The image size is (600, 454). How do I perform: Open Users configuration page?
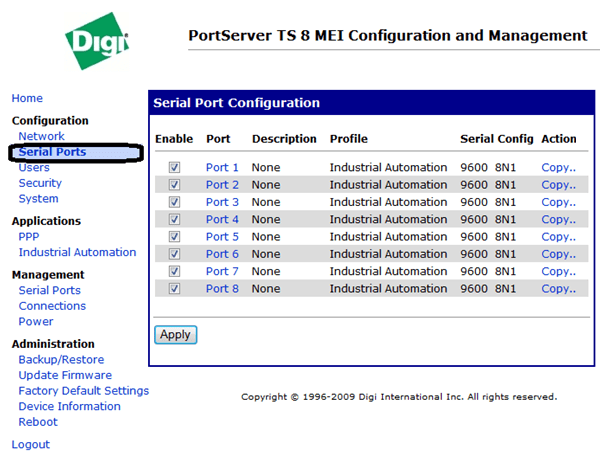click(x=34, y=168)
